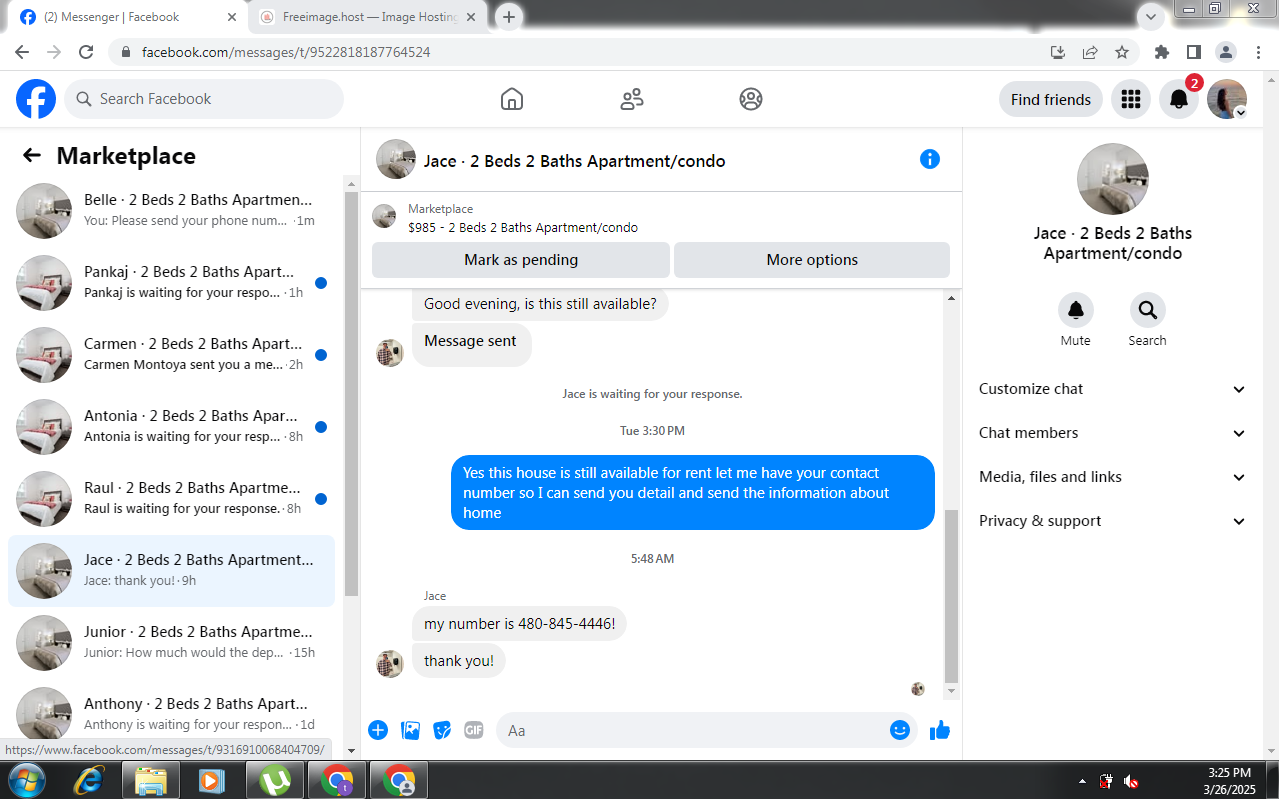The height and width of the screenshot is (799, 1279).
Task: Reload page with browser refresh icon
Action: click(86, 52)
